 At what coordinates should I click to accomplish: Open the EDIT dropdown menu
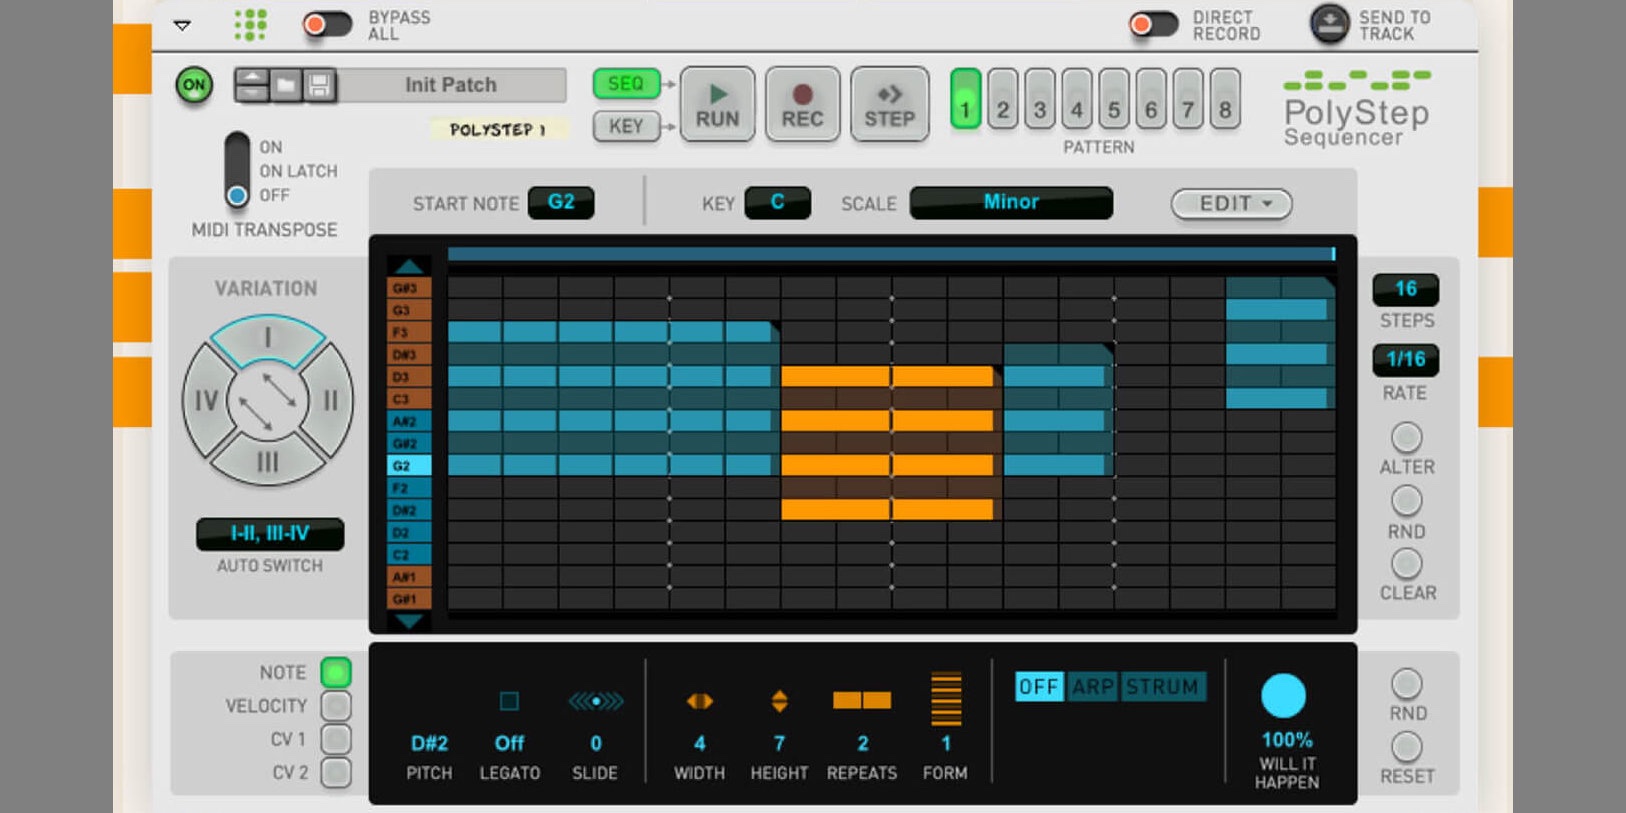click(1231, 204)
